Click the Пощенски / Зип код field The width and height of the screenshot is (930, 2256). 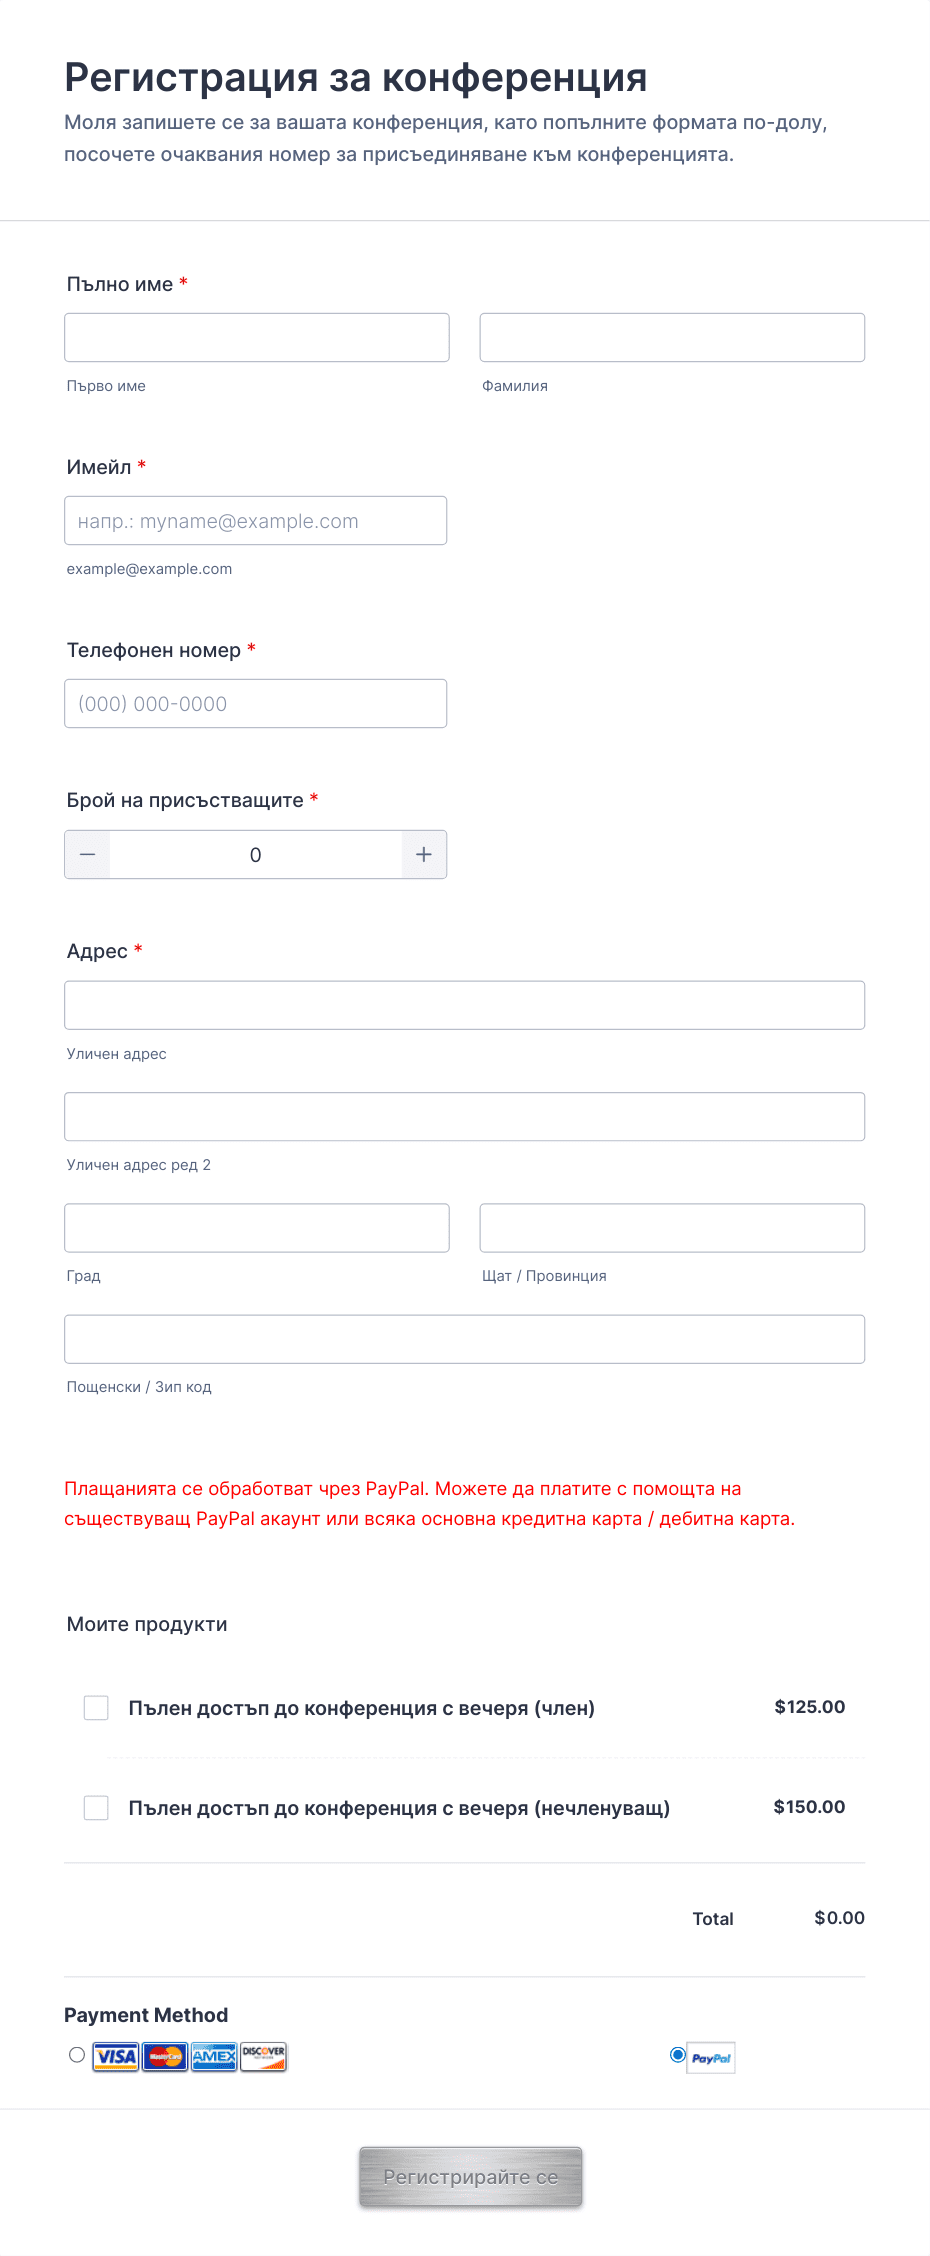[x=465, y=1339]
